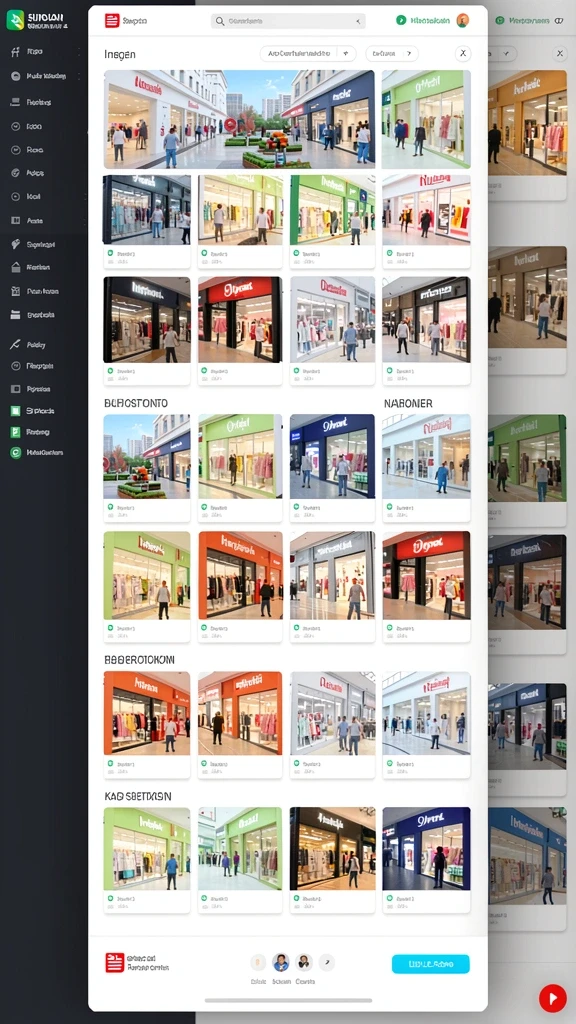Focus the search field in the dialog header
576x1024 pixels.
pyautogui.click(x=288, y=21)
